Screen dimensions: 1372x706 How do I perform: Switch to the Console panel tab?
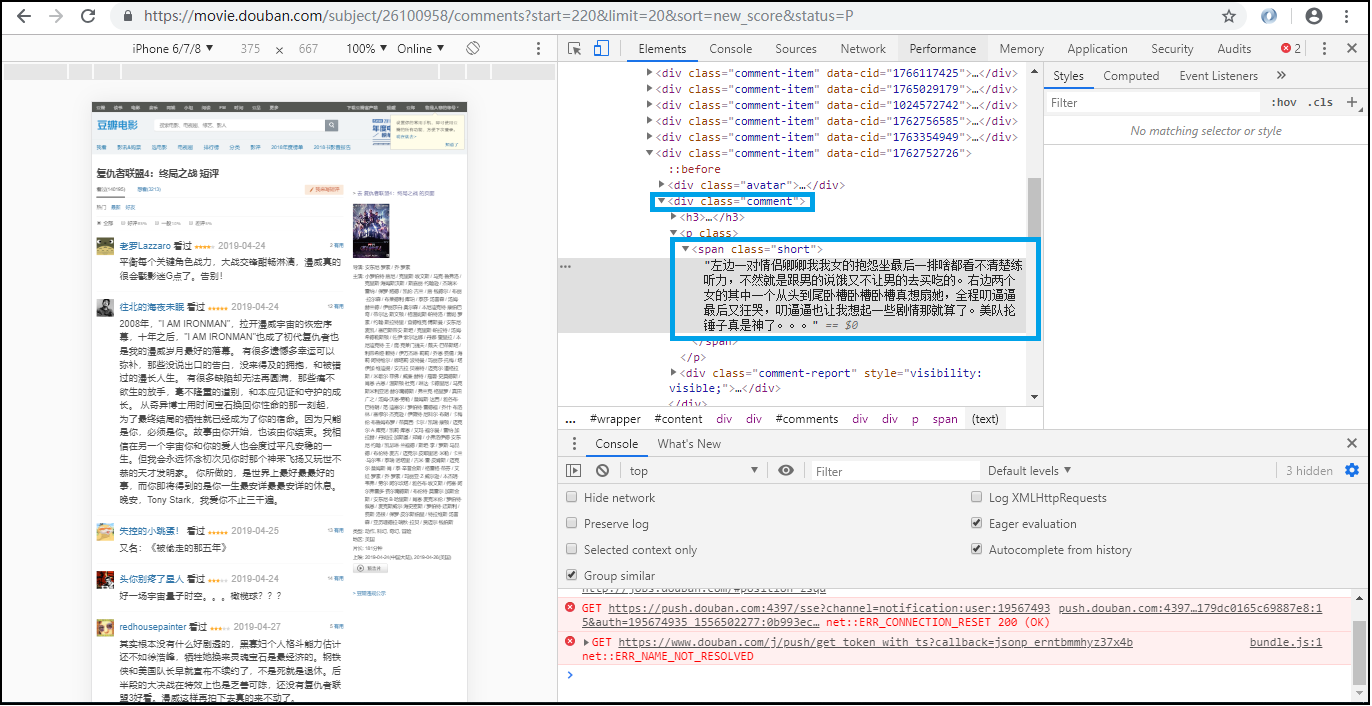pyautogui.click(x=731, y=48)
